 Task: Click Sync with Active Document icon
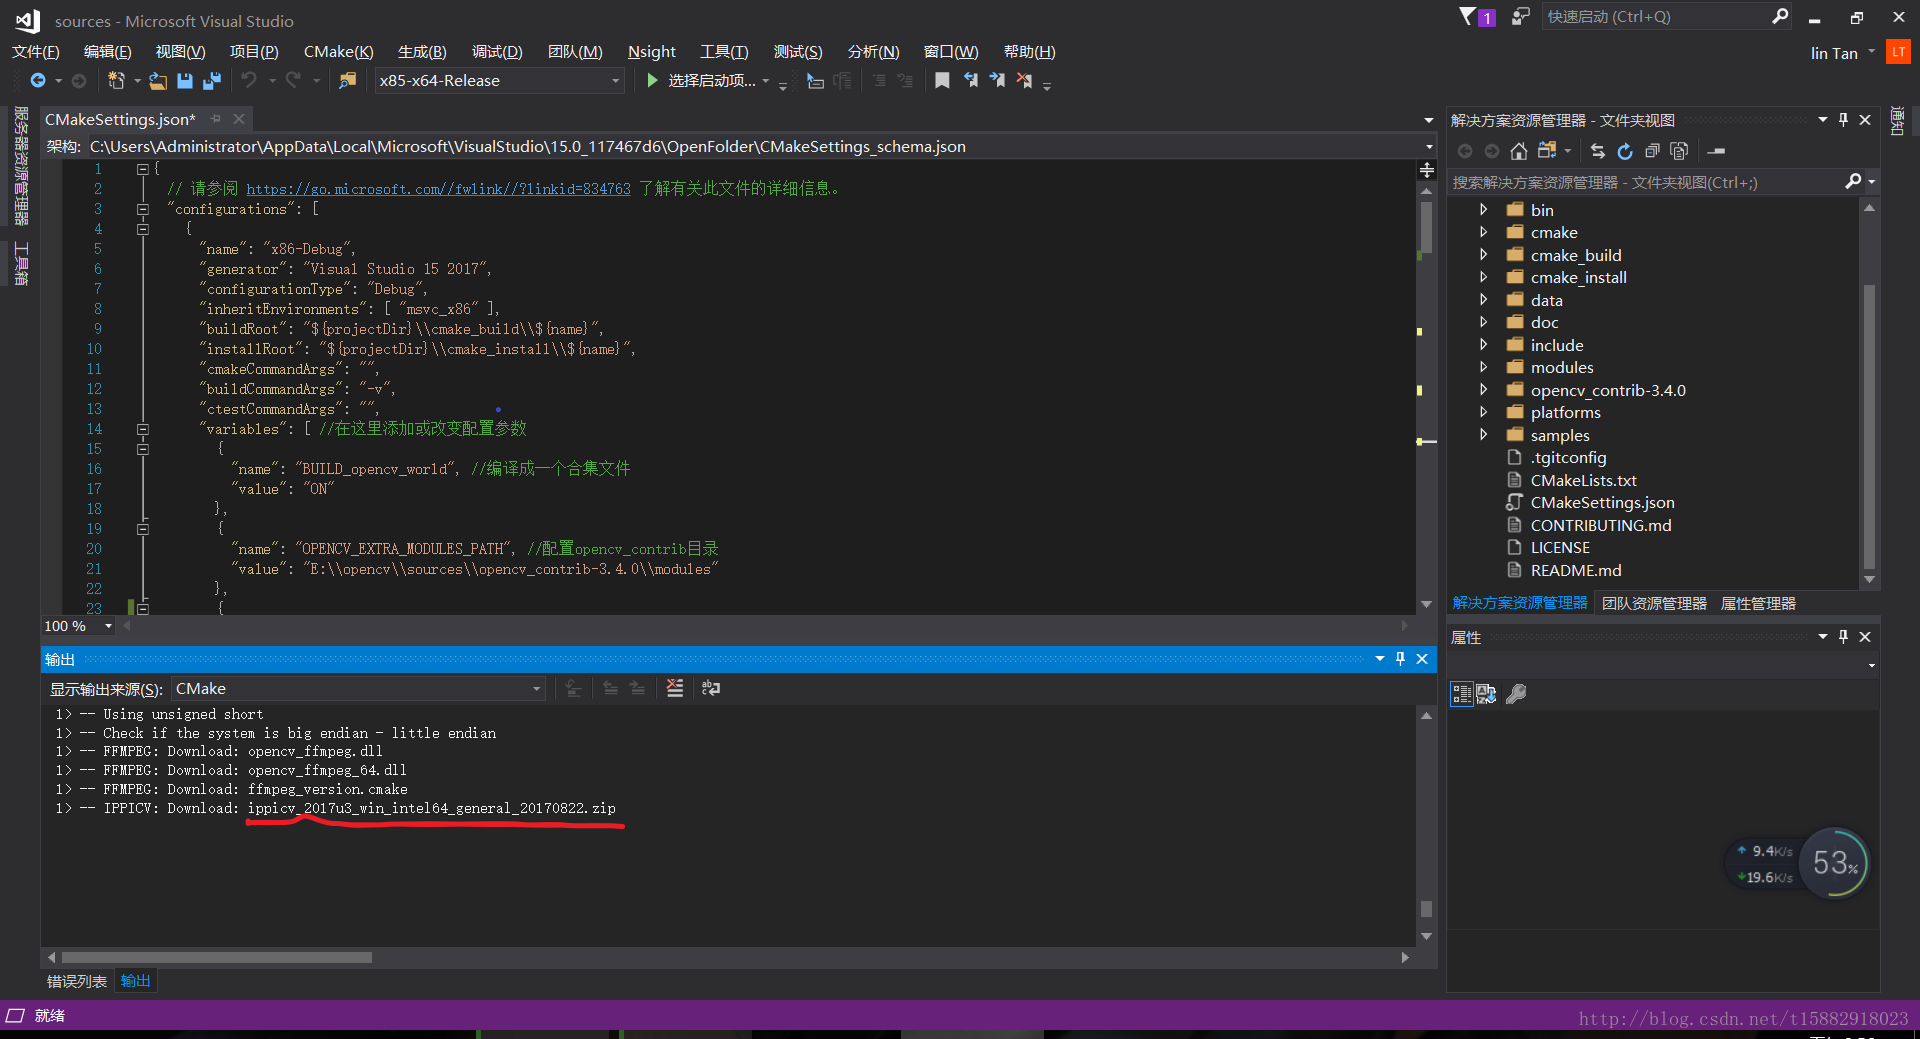coord(1598,151)
